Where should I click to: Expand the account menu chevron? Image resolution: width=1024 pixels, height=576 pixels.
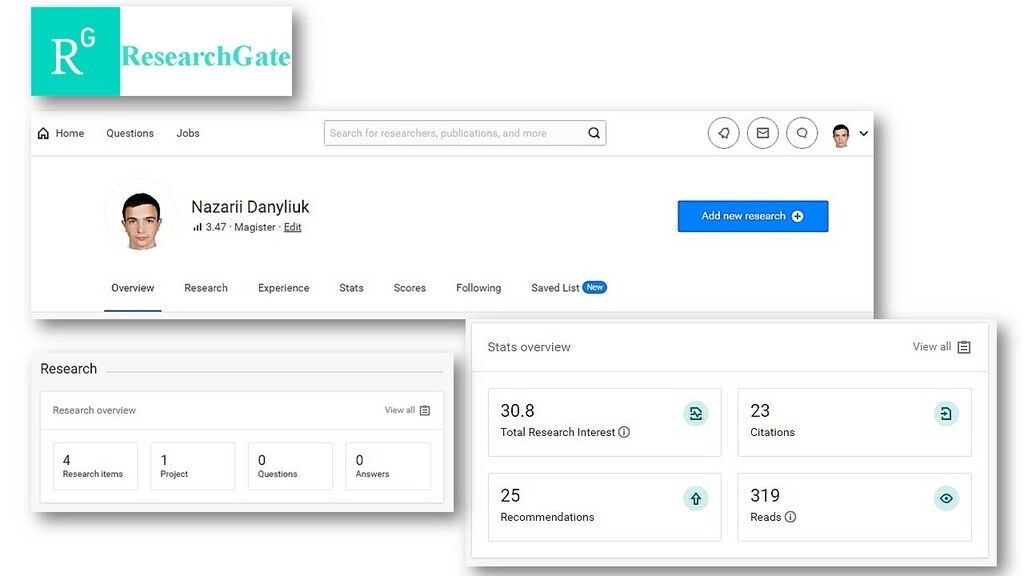863,133
